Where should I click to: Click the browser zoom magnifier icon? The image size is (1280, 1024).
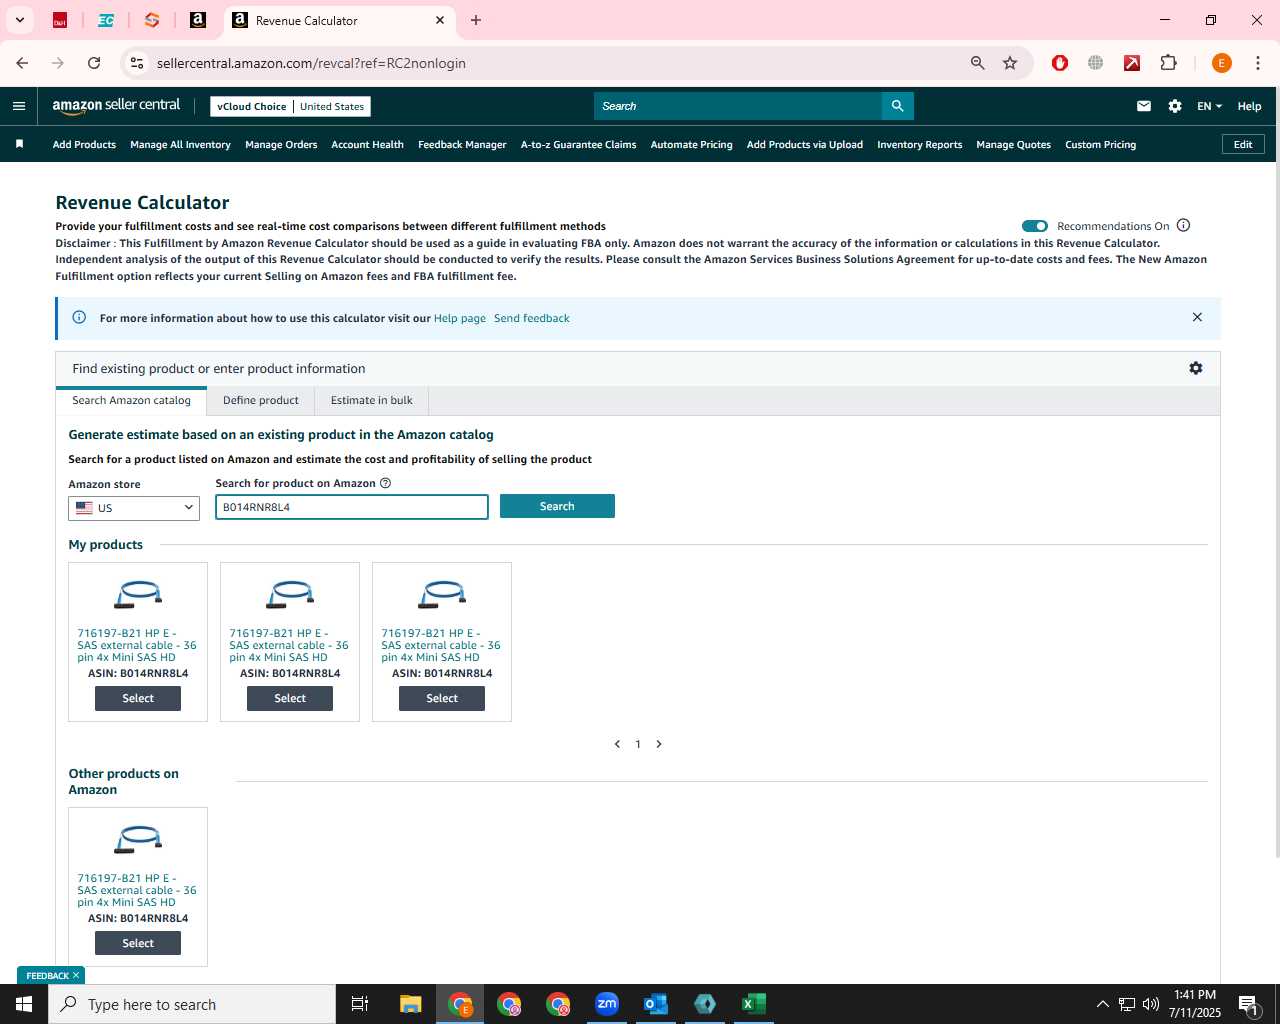[978, 63]
